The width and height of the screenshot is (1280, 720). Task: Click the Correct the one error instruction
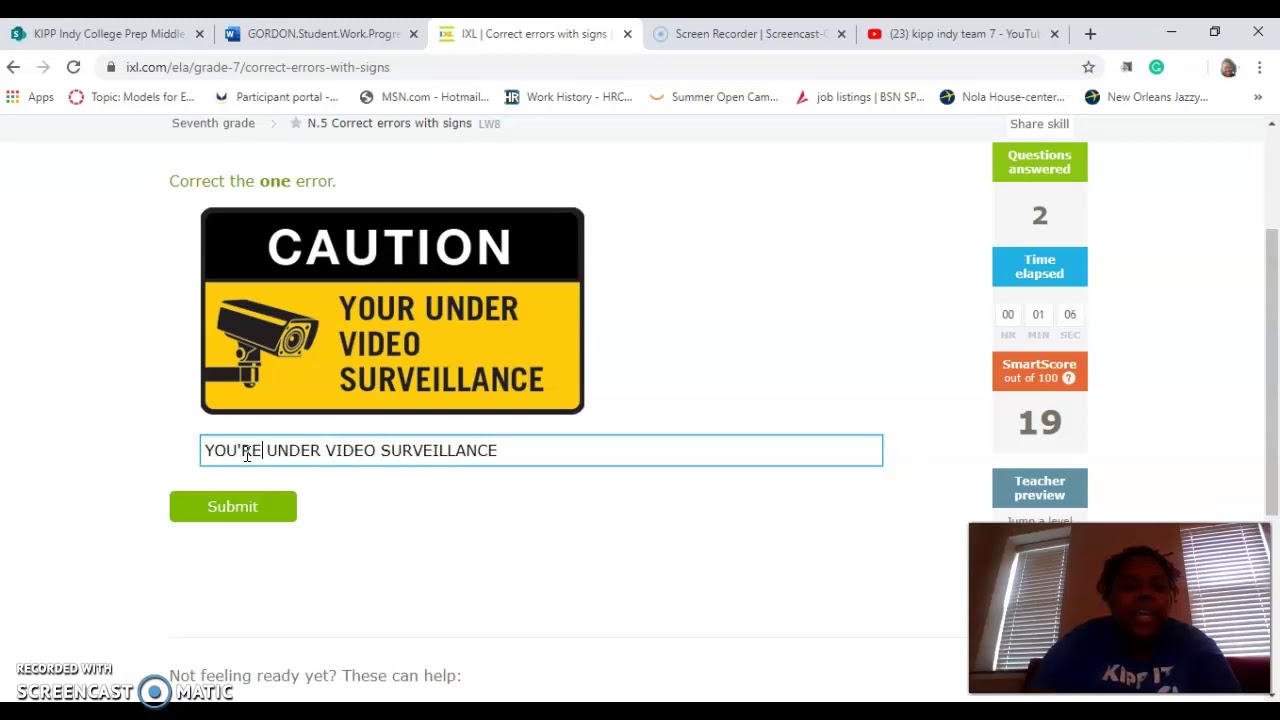pyautogui.click(x=252, y=181)
